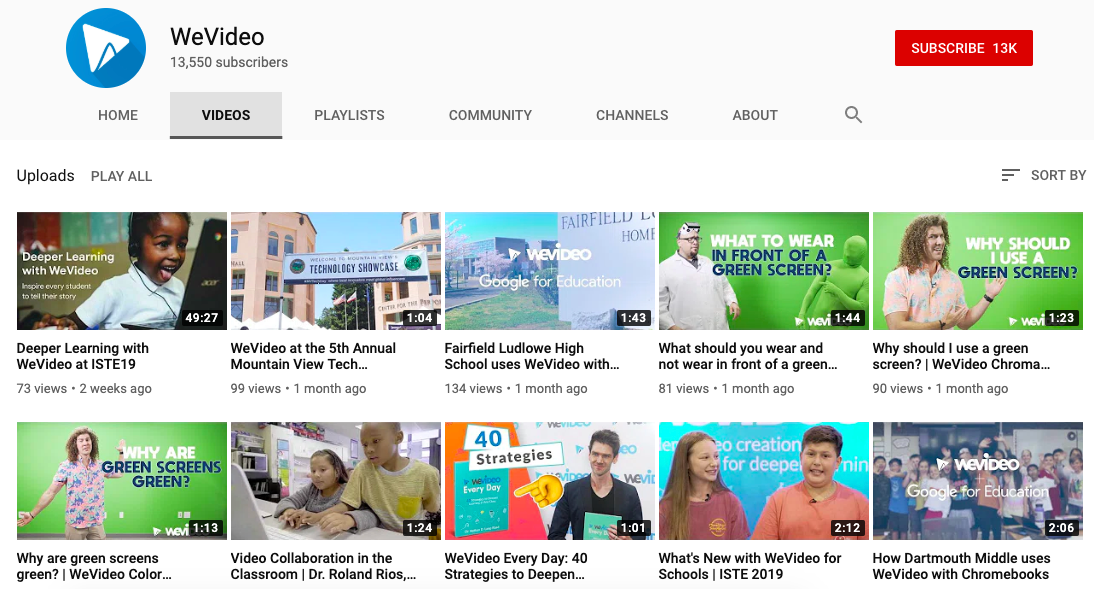1094x589 pixels.
Task: Click the 1:43 duration badge
Action: (634, 318)
